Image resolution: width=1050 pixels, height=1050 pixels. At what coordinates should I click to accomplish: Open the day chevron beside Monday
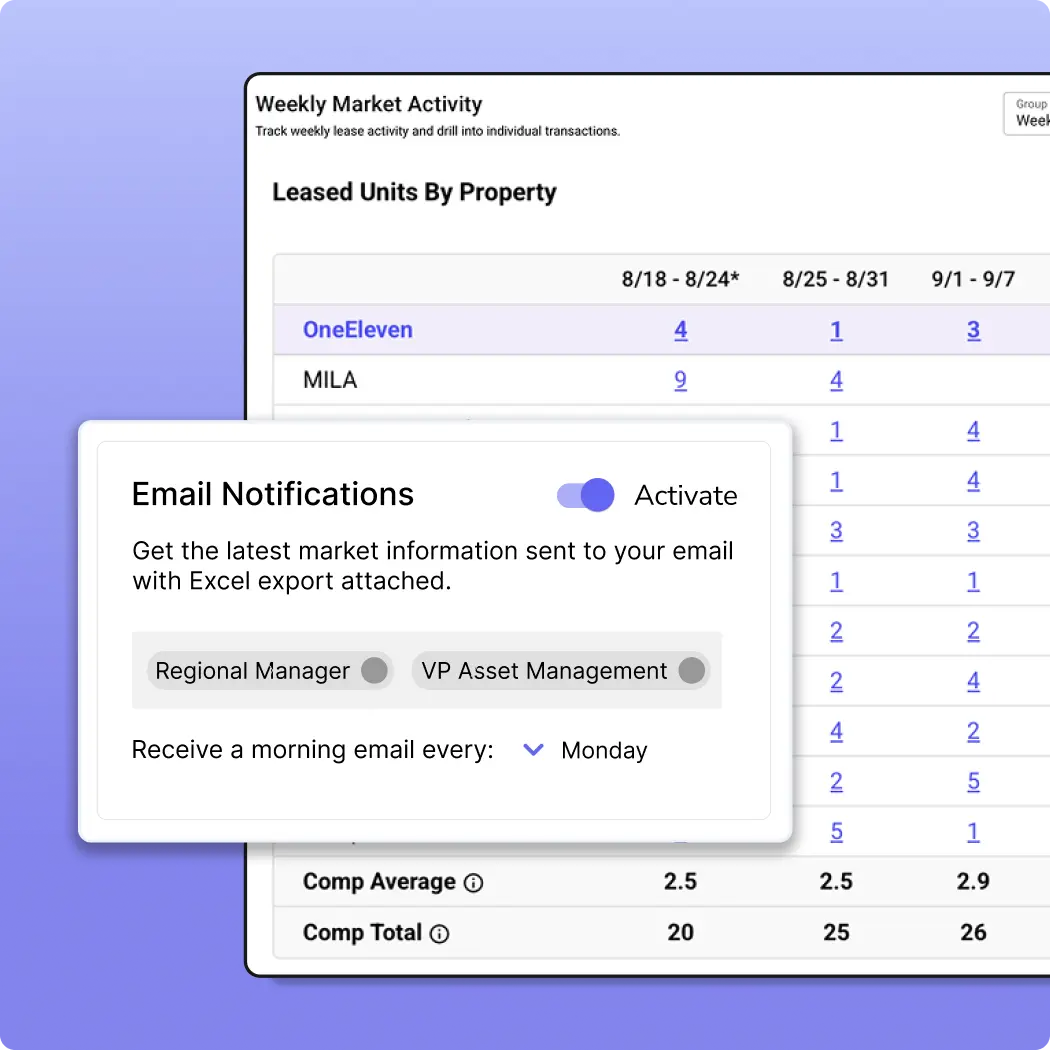(533, 749)
